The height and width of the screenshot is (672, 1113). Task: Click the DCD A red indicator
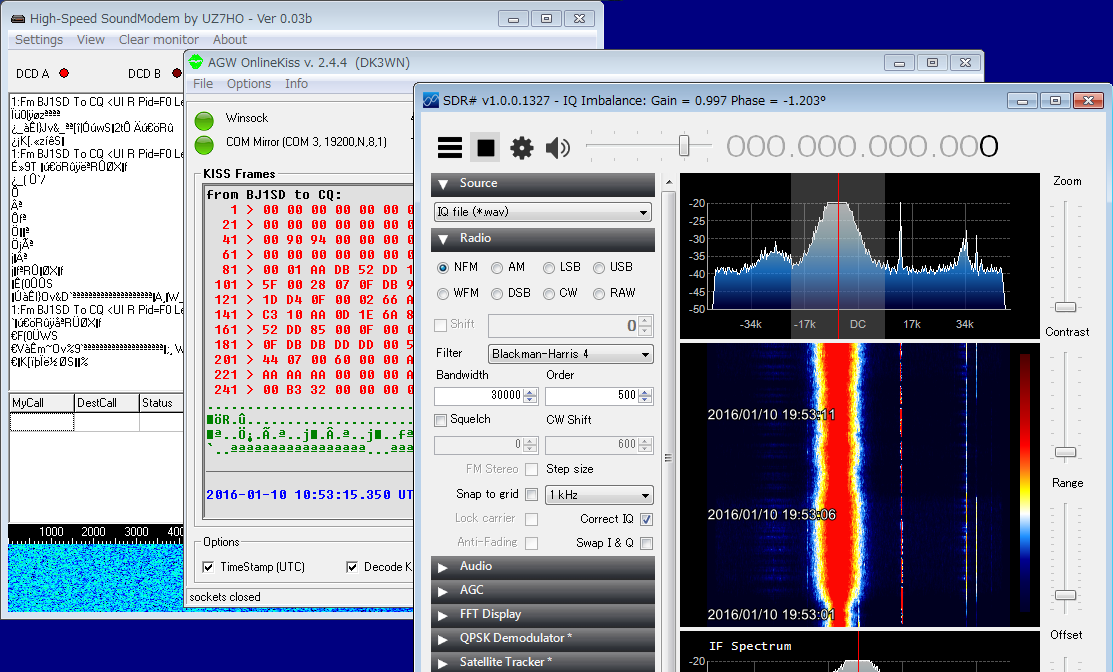(64, 73)
